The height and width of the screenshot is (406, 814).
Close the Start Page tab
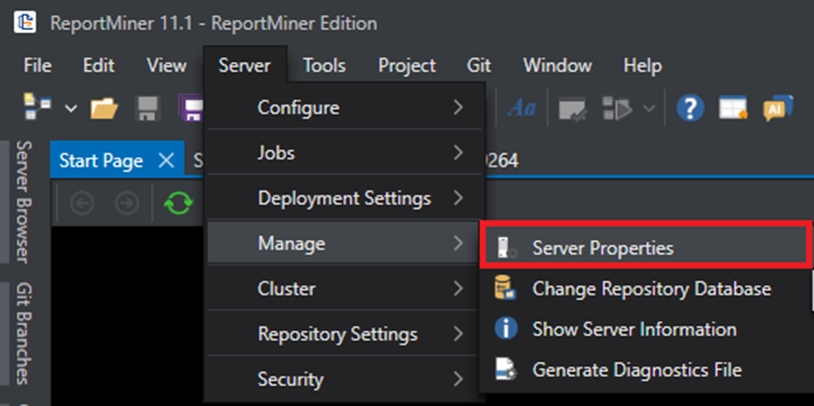pyautogui.click(x=166, y=160)
